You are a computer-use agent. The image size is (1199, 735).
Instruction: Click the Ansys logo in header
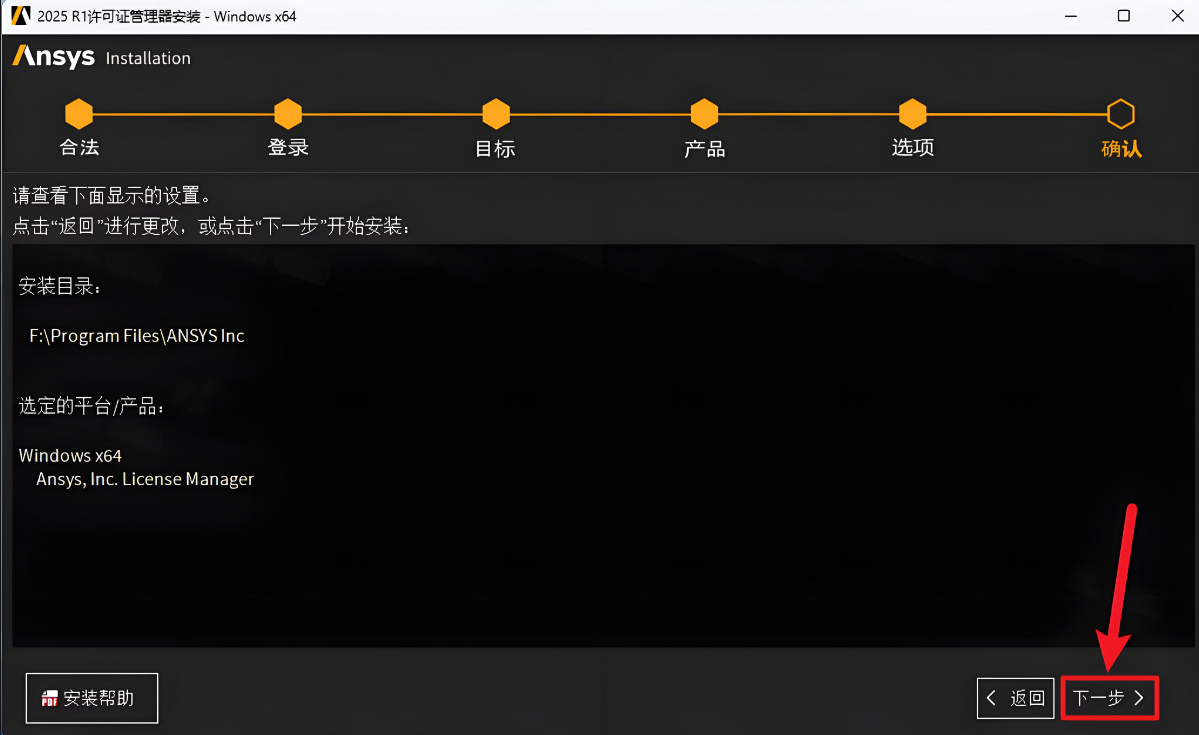click(54, 57)
